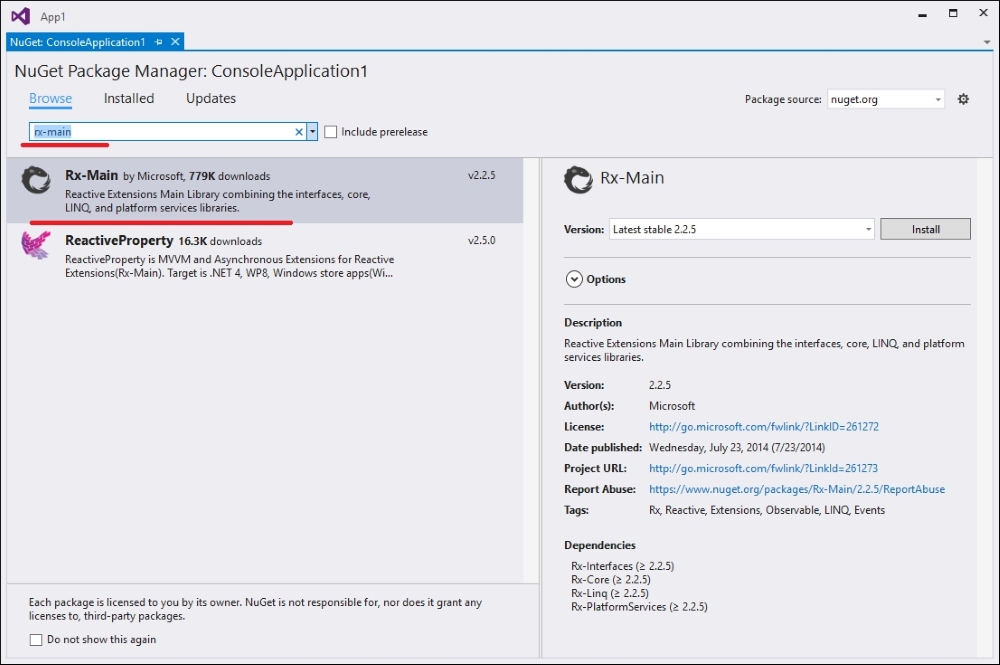Image resolution: width=1000 pixels, height=665 pixels.
Task: Pin the NuGet ConsoleApplication1 tab
Action: click(x=158, y=42)
